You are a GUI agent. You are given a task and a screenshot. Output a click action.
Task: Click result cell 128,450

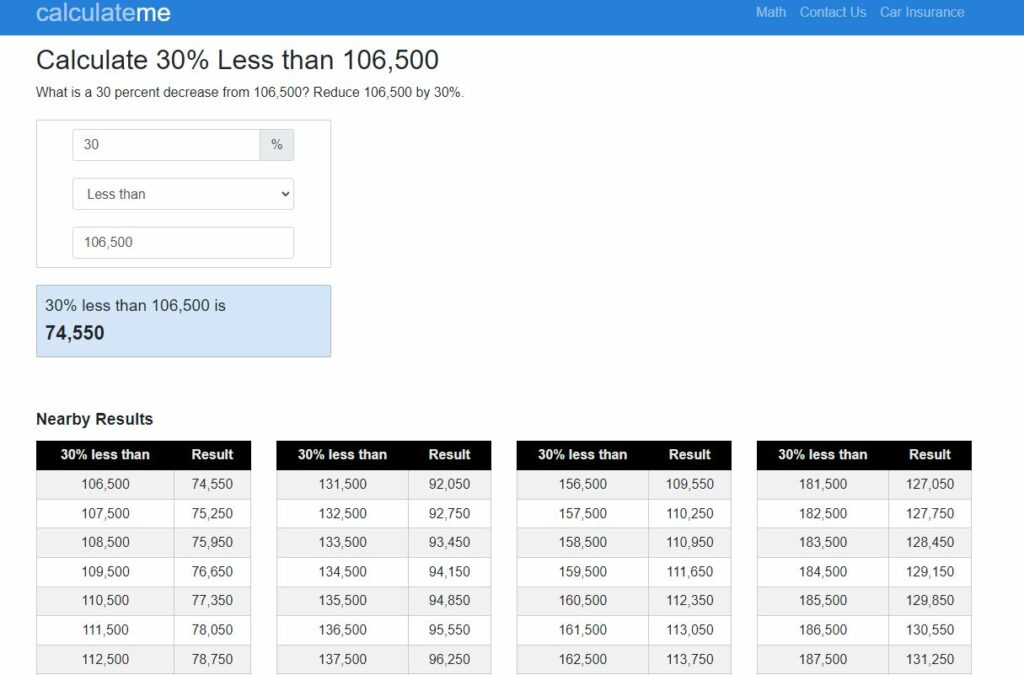click(x=930, y=542)
